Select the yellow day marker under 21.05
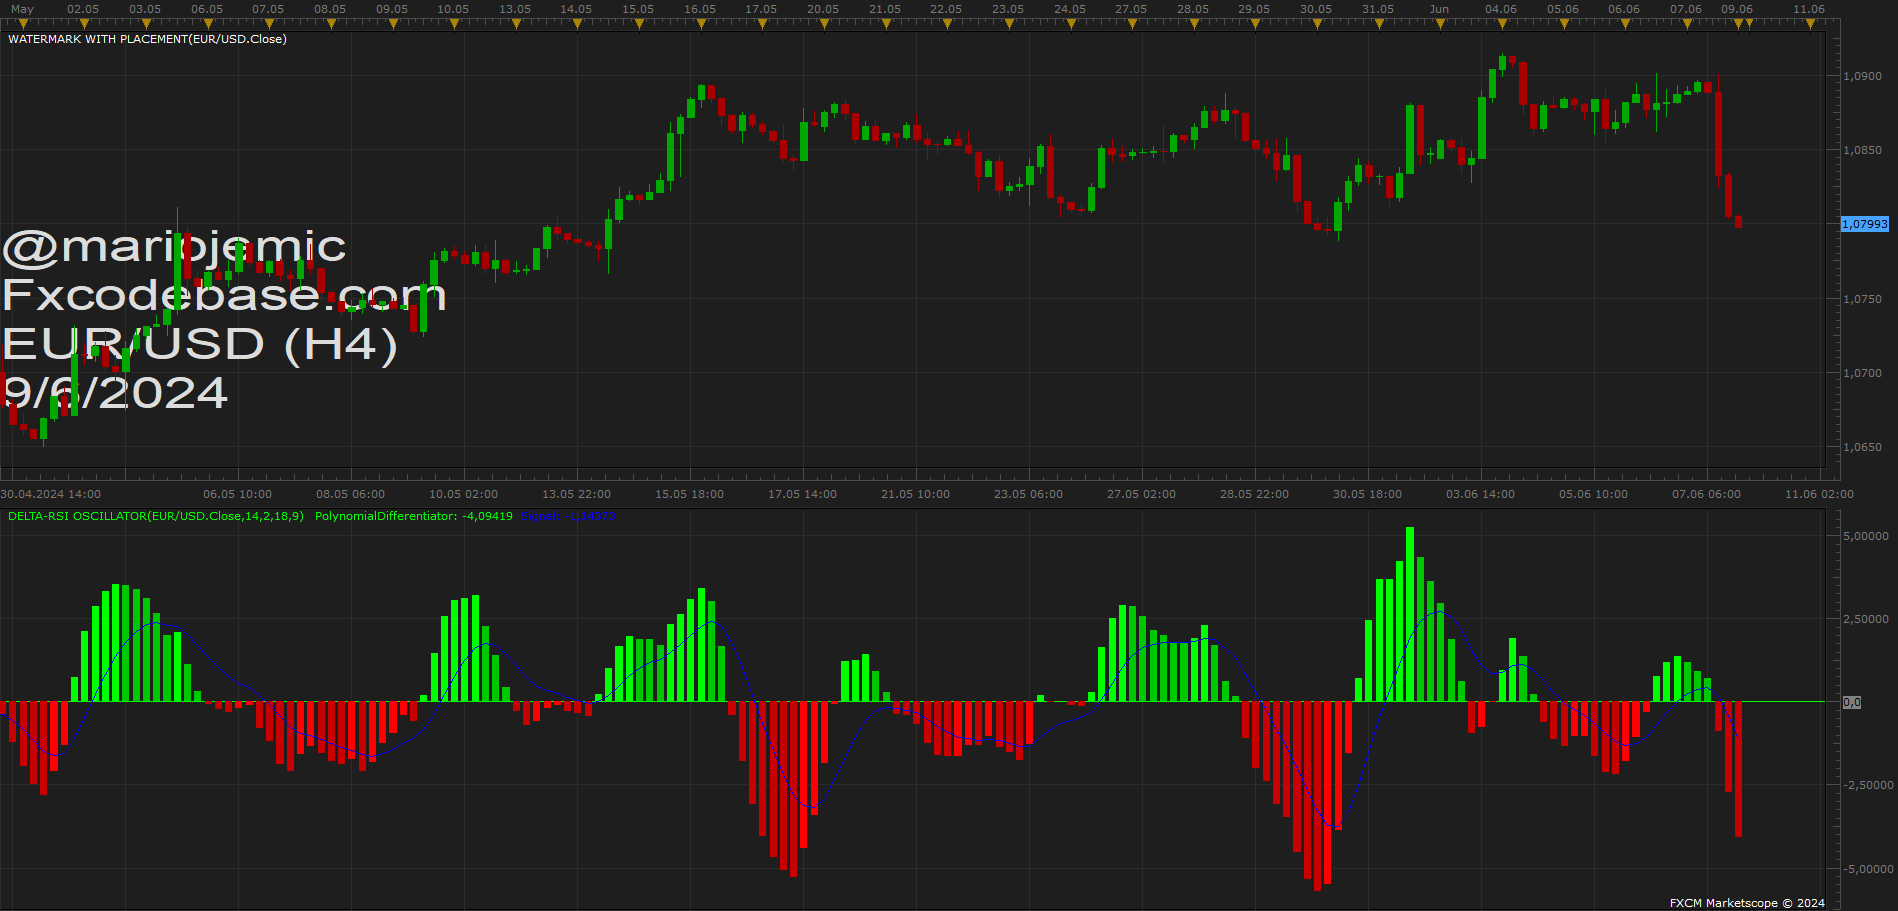 pyautogui.click(x=885, y=24)
